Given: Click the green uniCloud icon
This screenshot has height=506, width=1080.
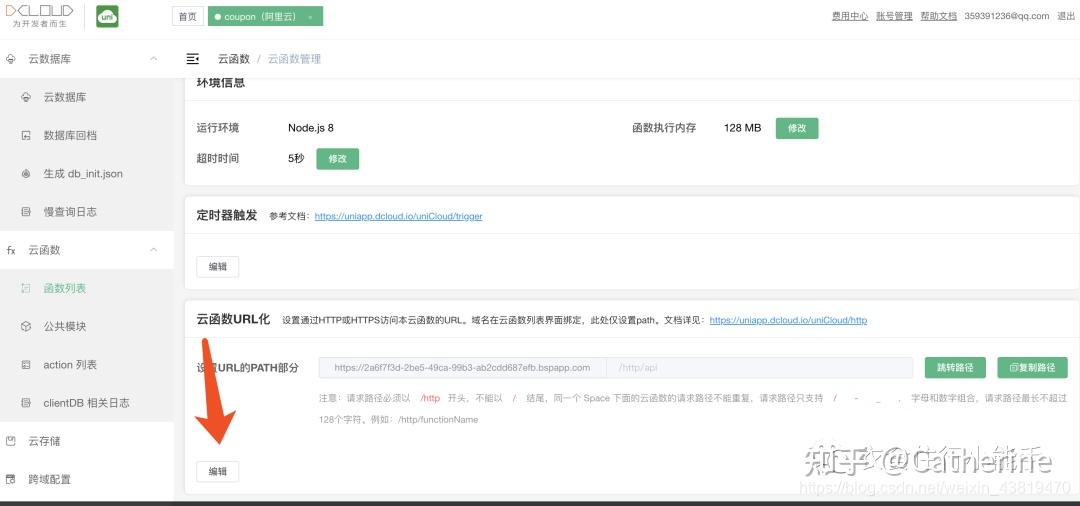Looking at the screenshot, I should pyautogui.click(x=107, y=16).
